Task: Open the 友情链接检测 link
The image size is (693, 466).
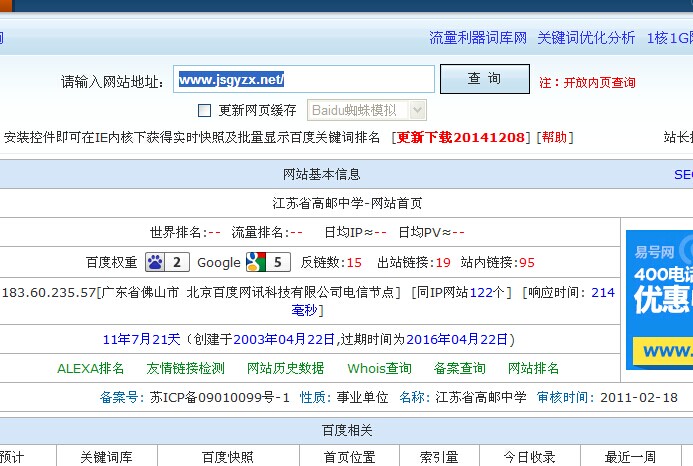Action: pyautogui.click(x=186, y=368)
